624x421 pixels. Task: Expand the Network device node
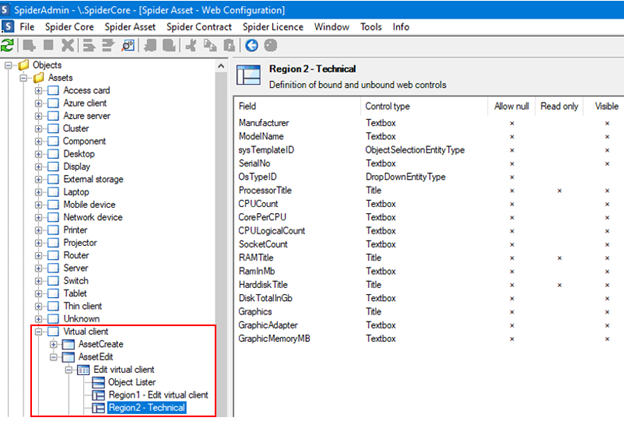coord(39,217)
